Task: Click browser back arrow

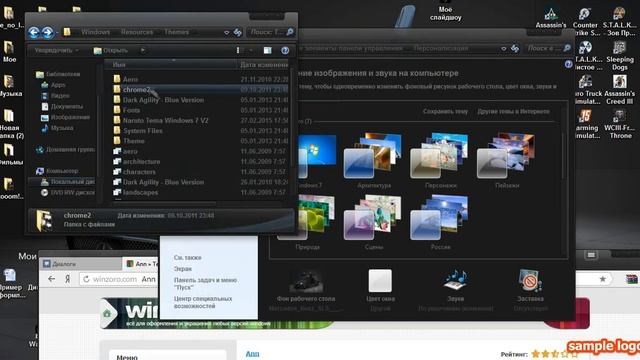Action: click(51, 279)
